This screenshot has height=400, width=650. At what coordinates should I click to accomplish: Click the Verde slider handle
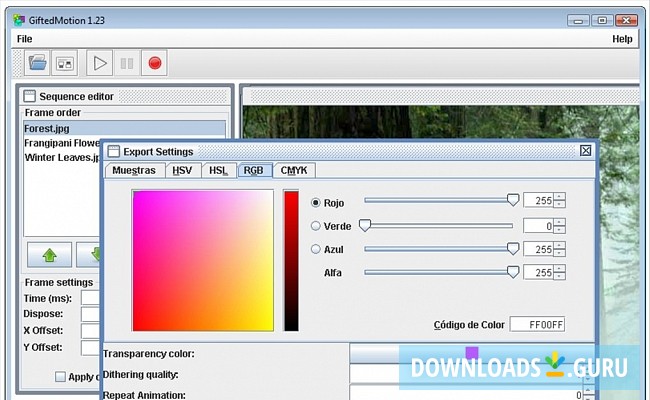click(x=365, y=225)
